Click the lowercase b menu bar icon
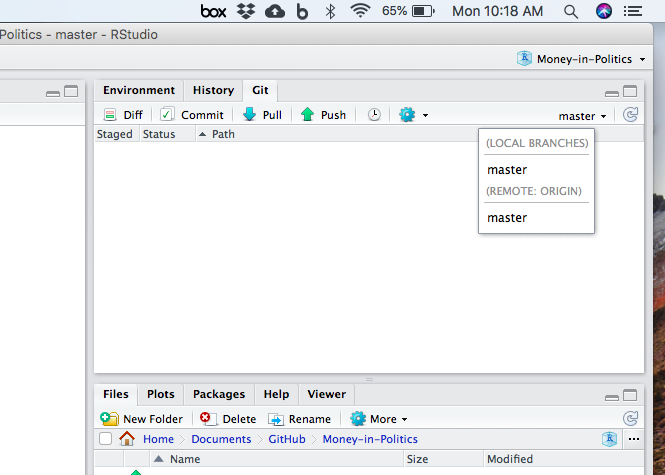 (x=302, y=11)
